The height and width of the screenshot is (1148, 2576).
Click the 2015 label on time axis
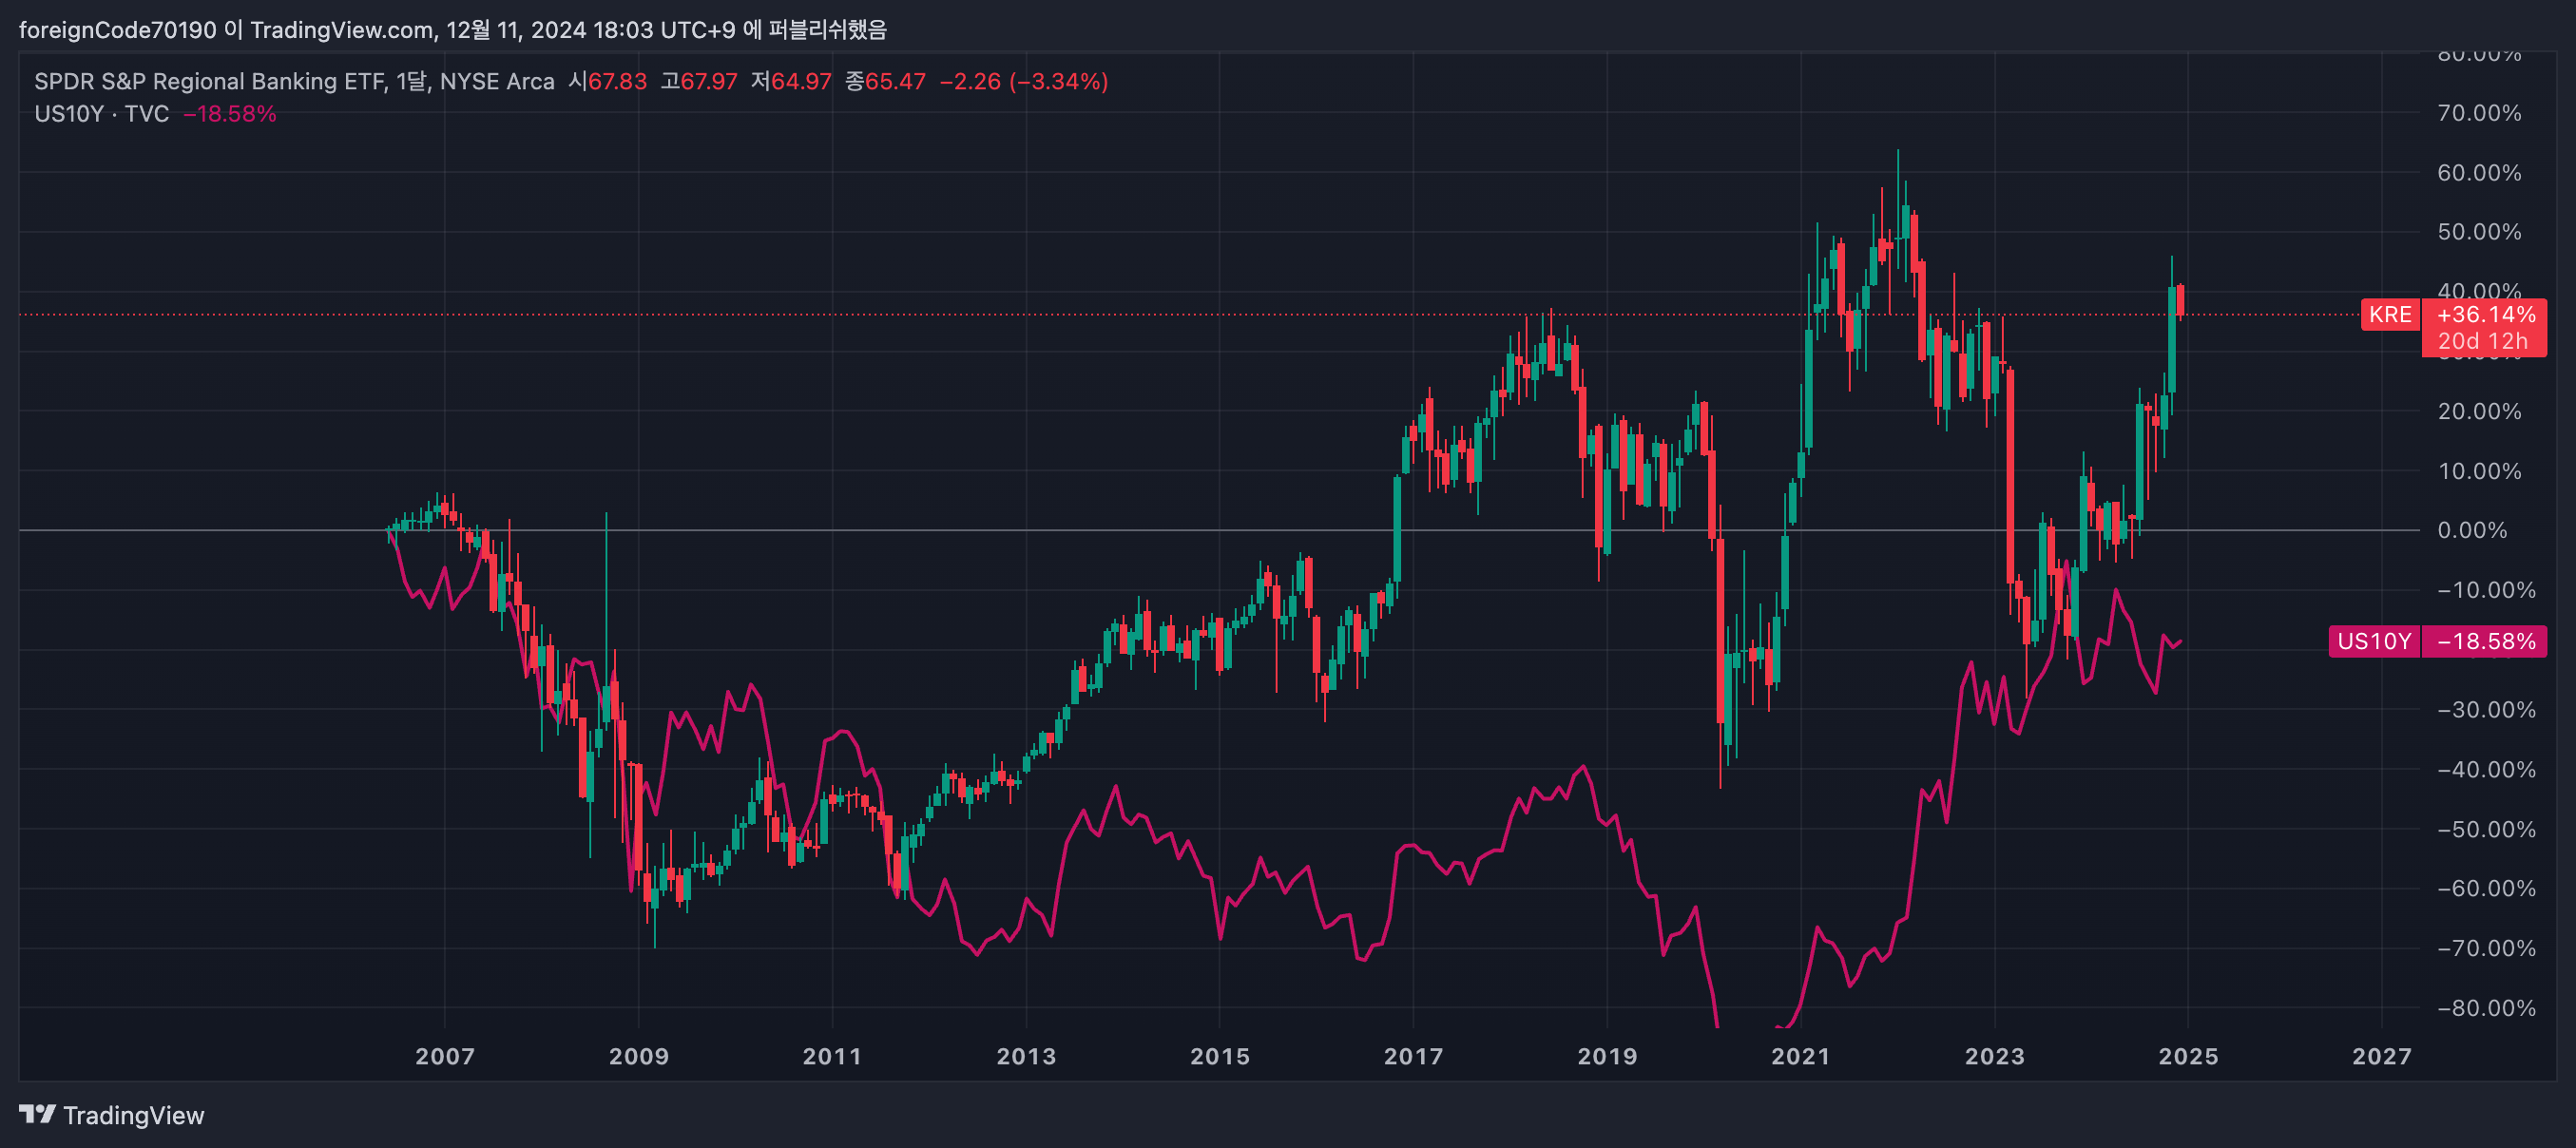point(1220,1056)
